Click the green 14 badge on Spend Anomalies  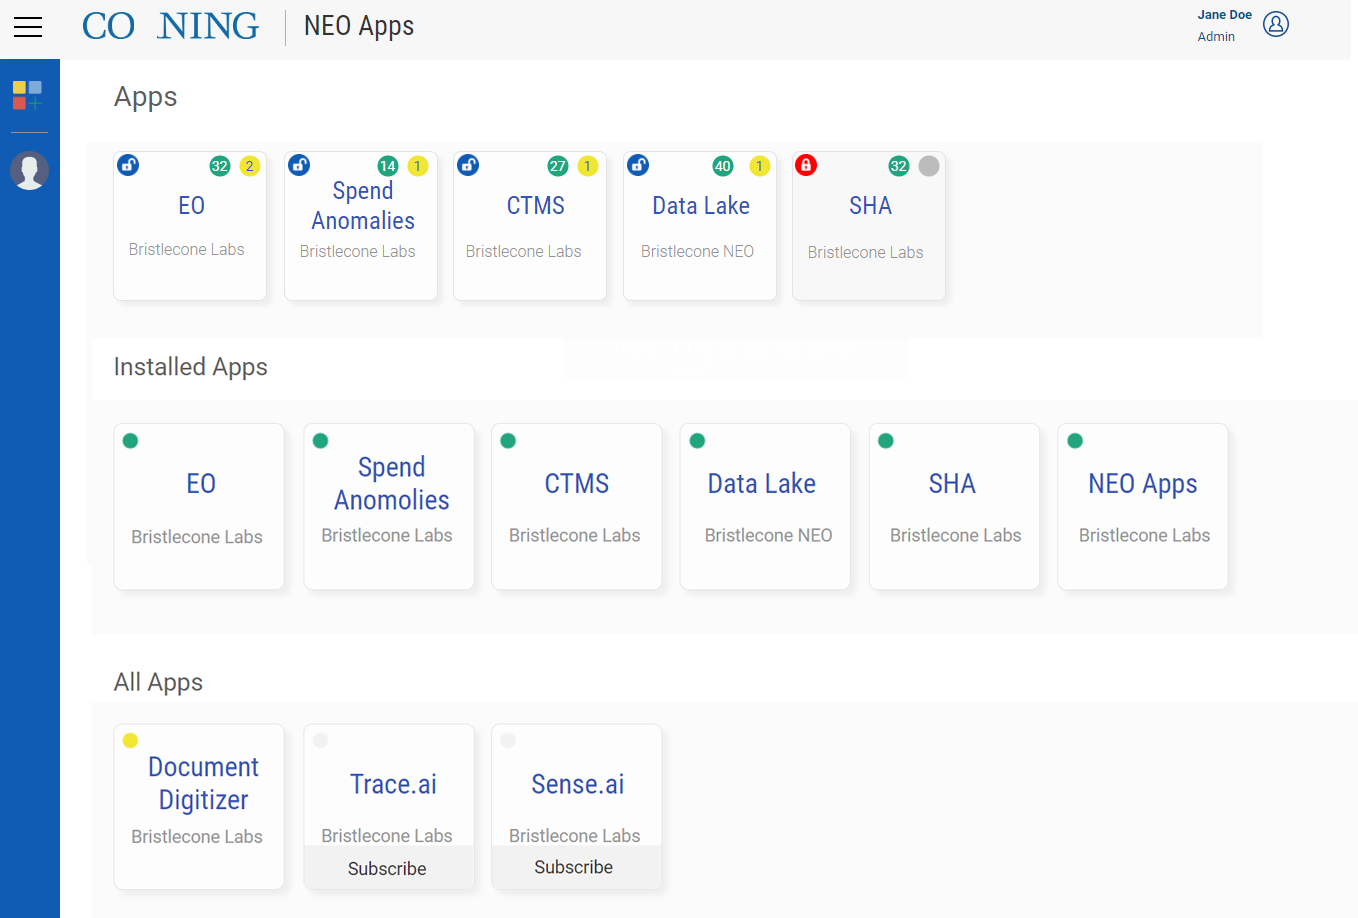pyautogui.click(x=388, y=166)
